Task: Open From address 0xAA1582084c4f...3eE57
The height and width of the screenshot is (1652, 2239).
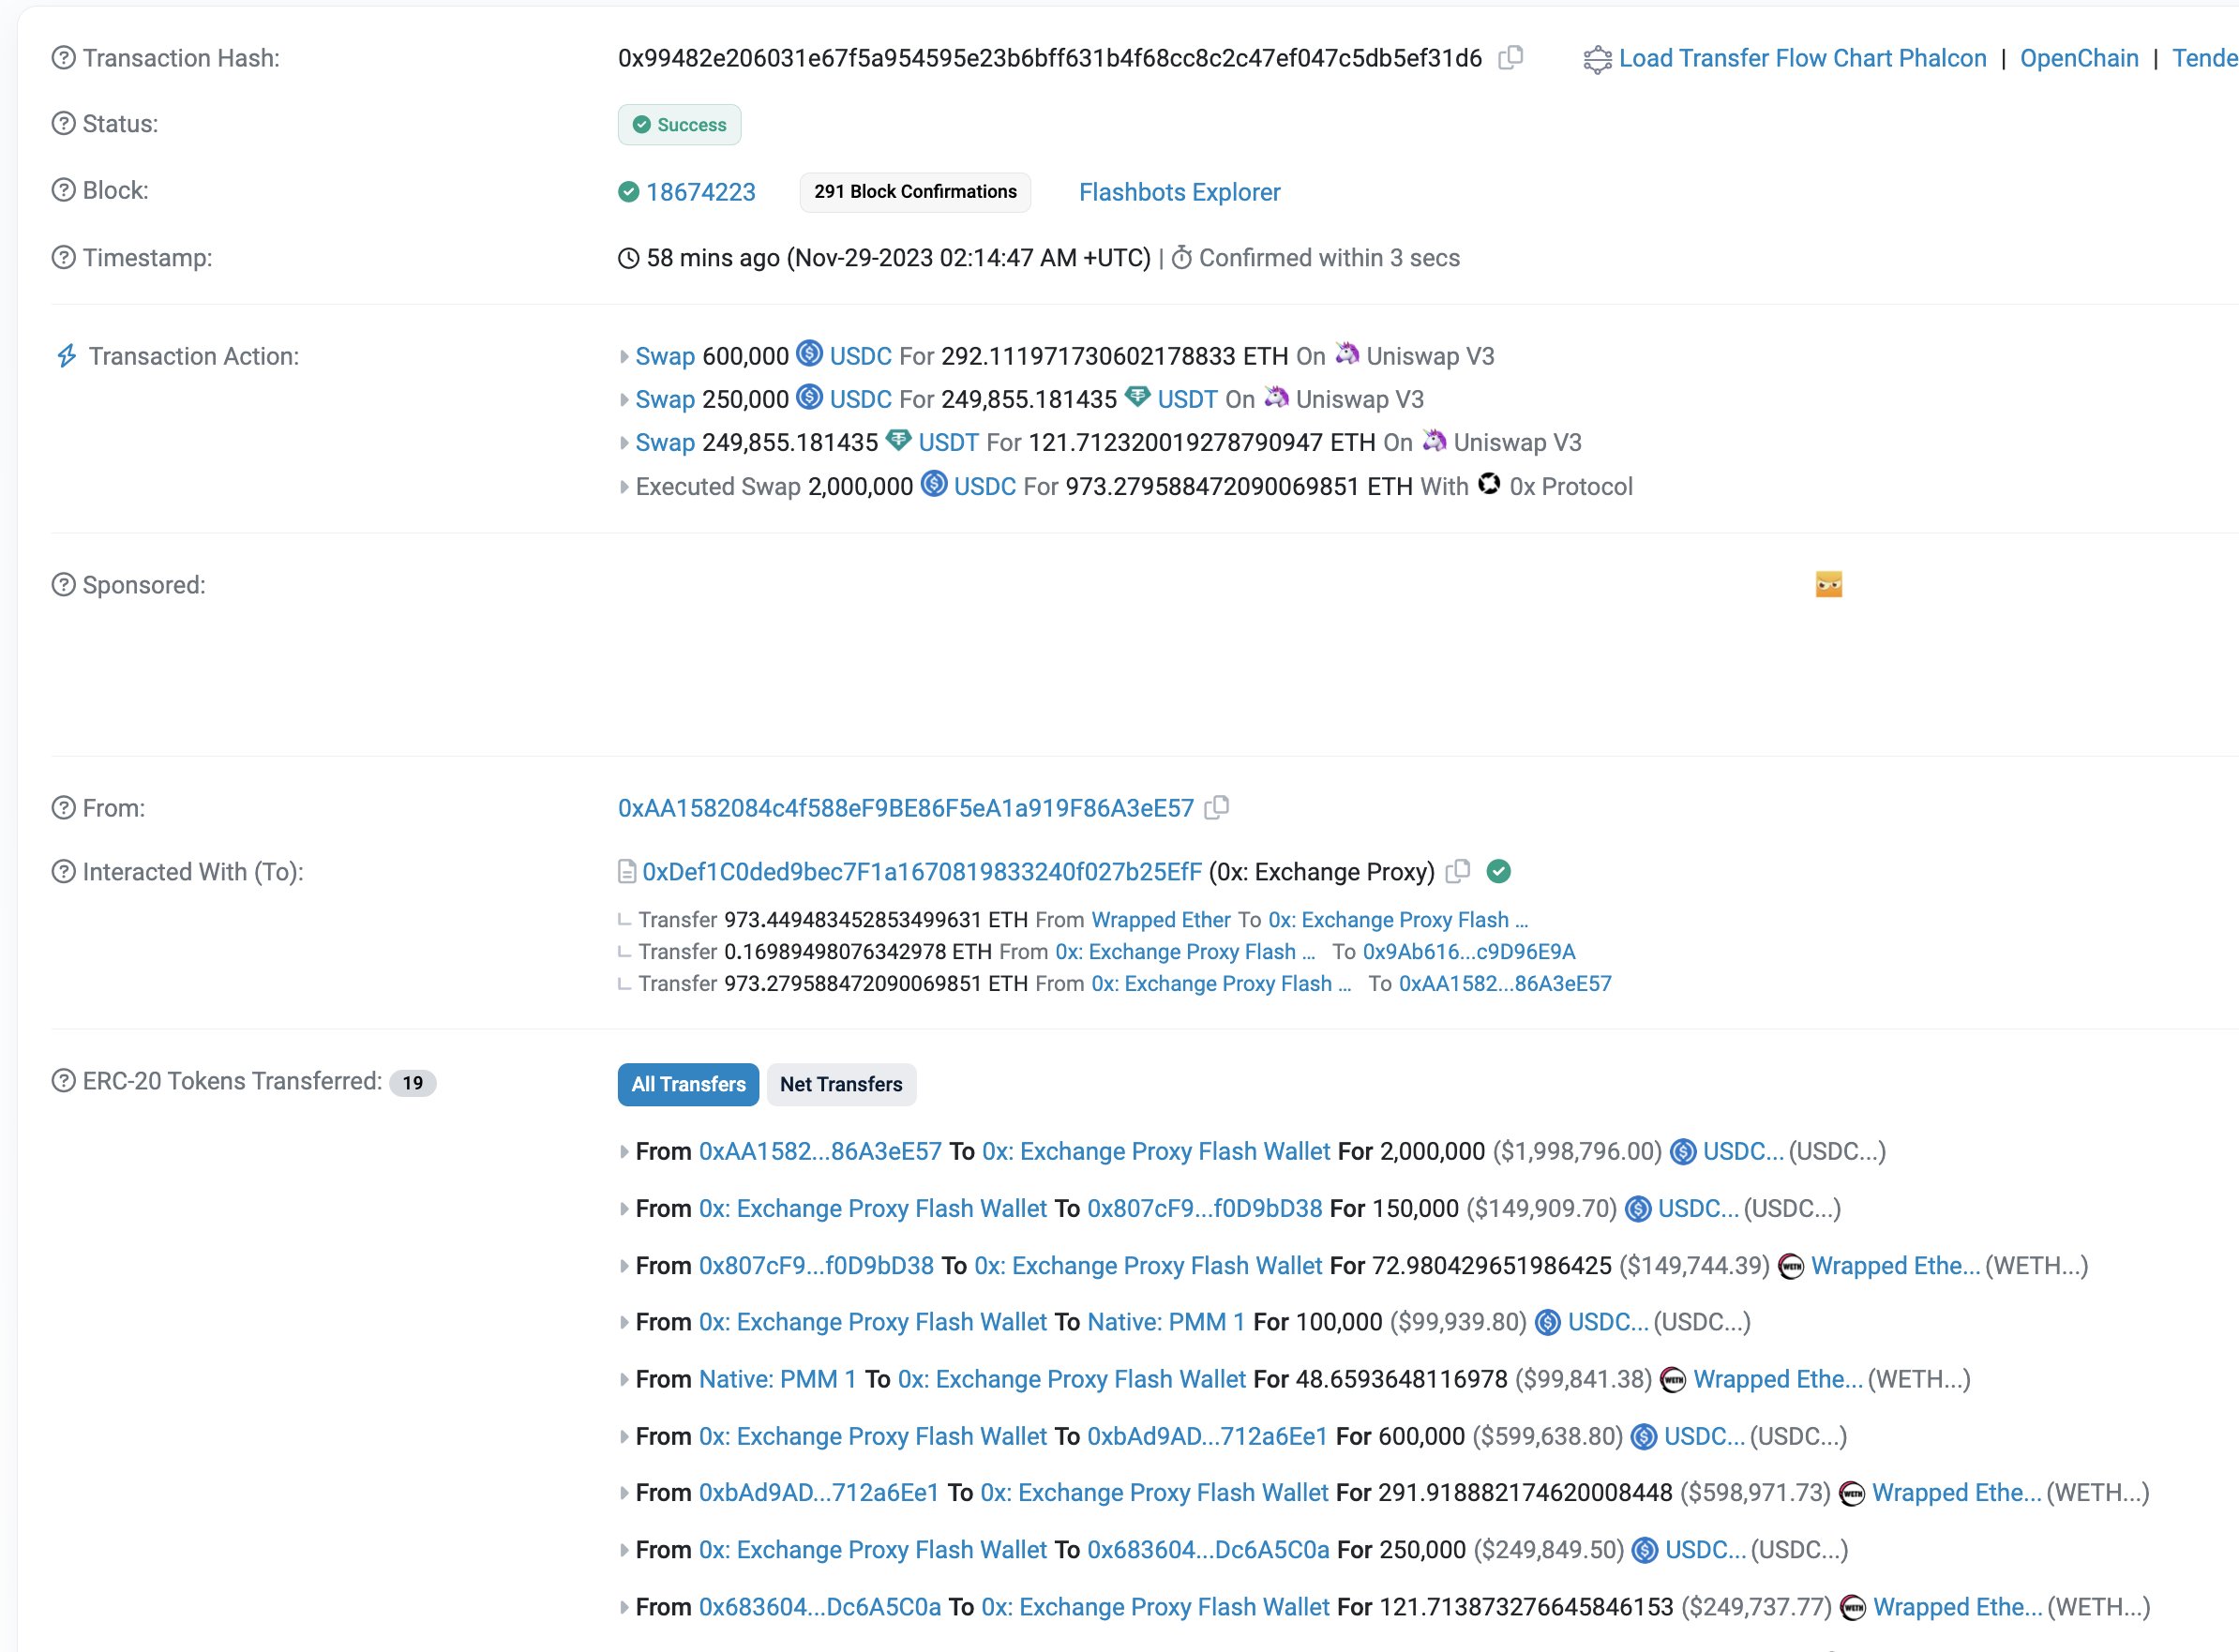Action: coord(906,808)
